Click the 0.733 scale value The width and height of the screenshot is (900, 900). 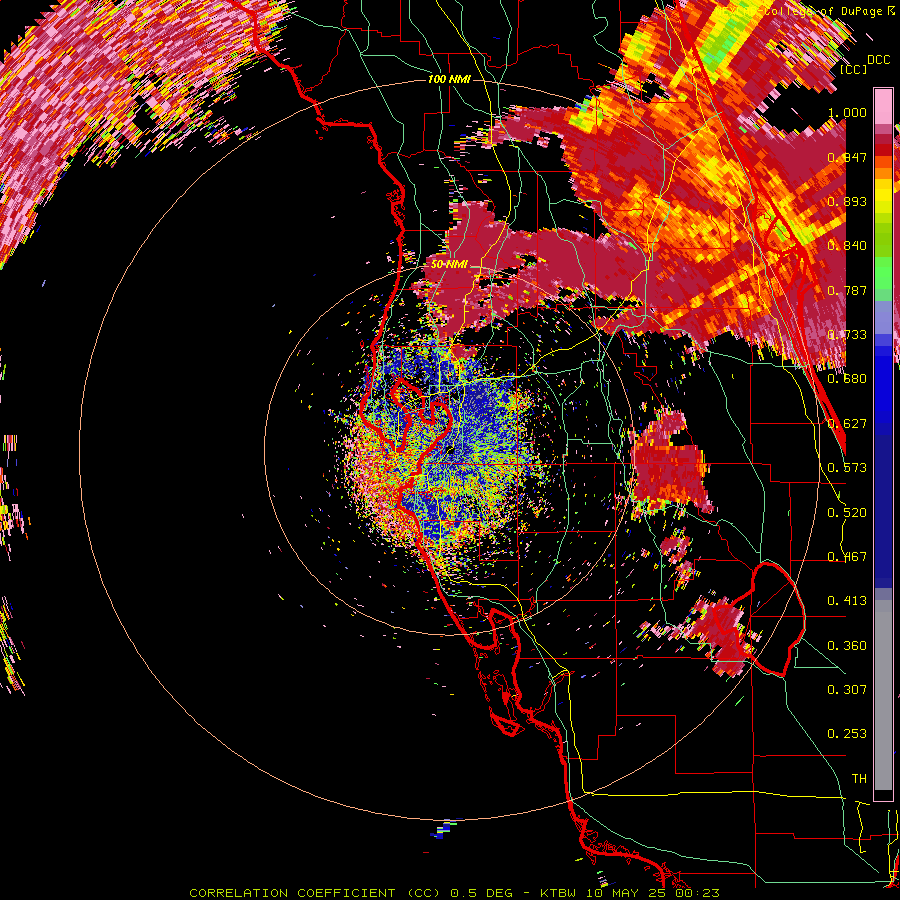847,335
